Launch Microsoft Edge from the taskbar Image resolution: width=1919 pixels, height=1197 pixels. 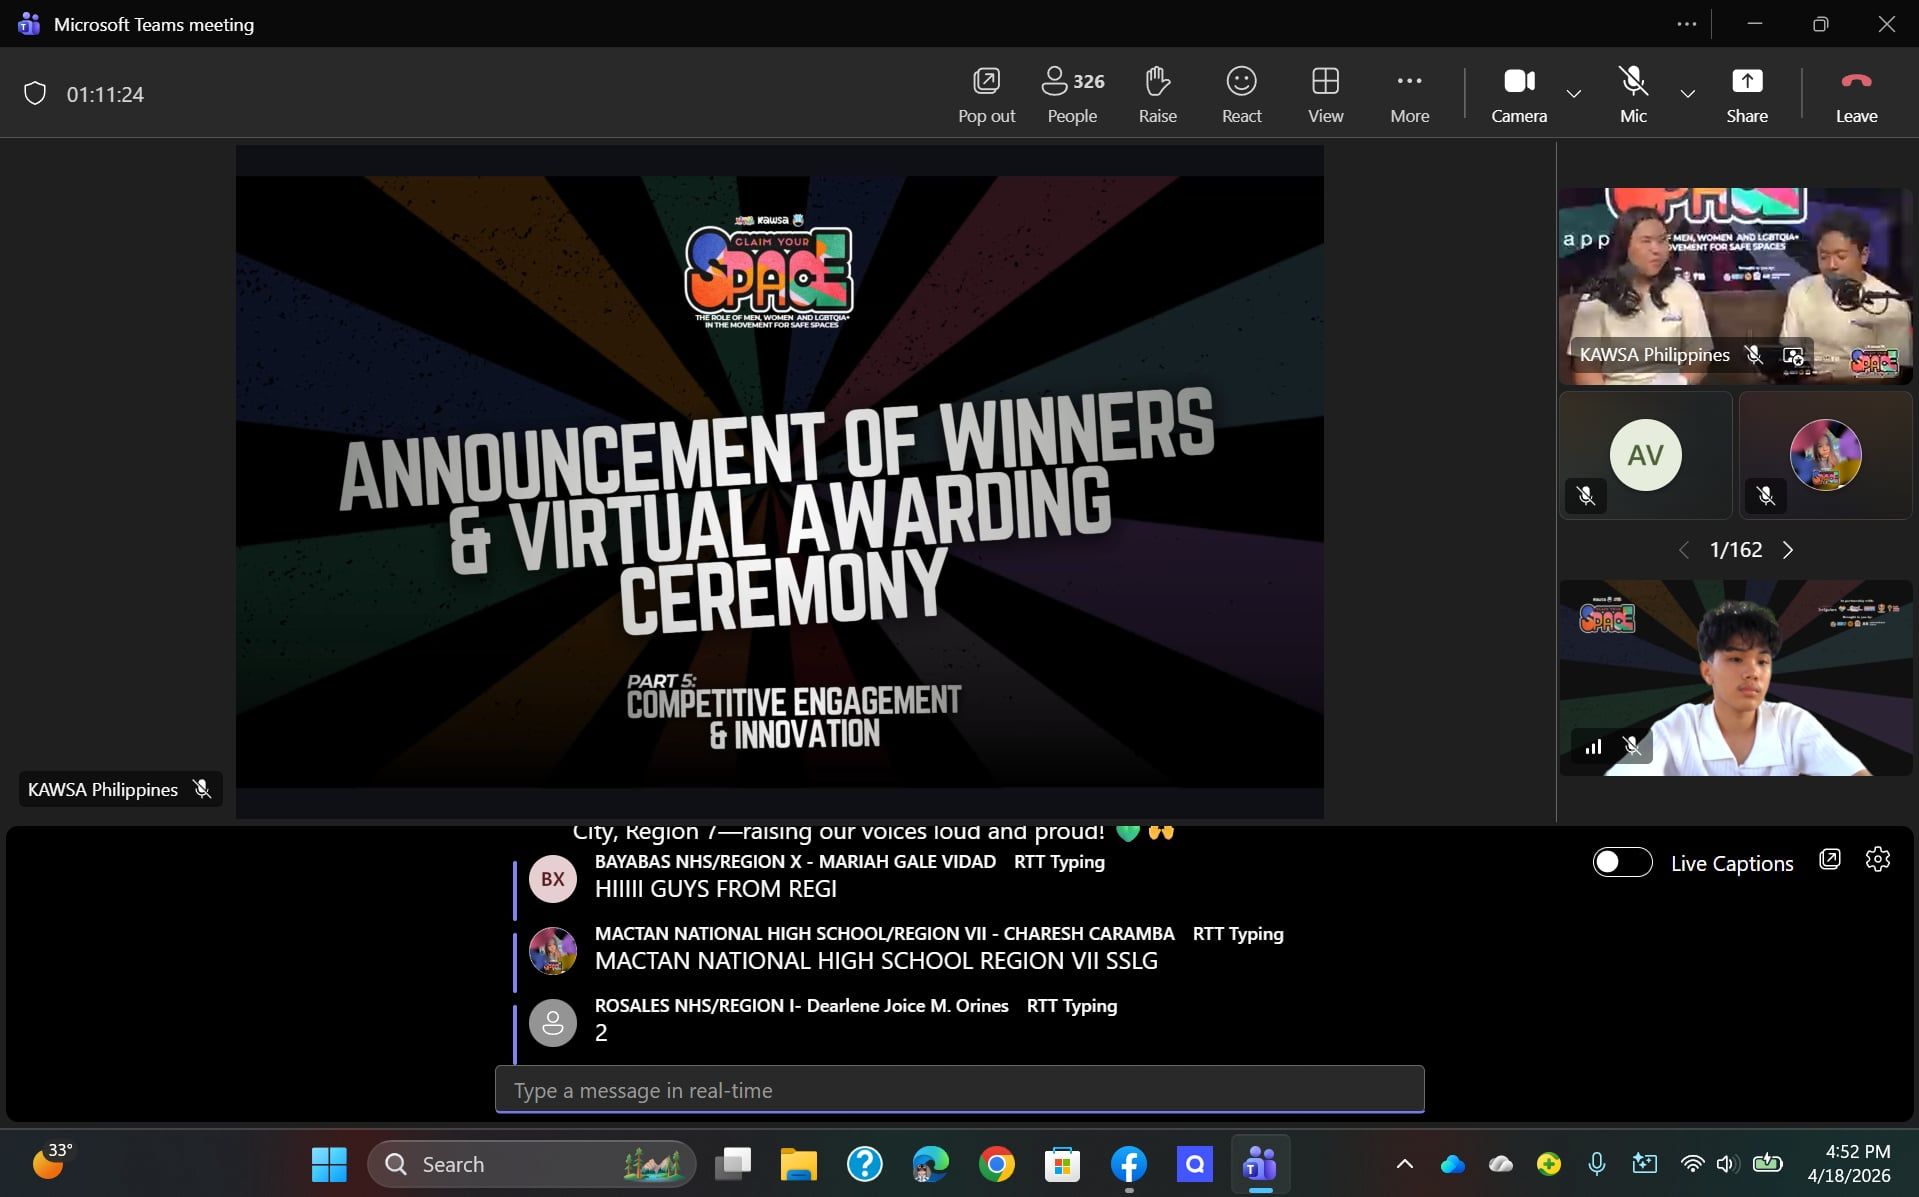(931, 1164)
